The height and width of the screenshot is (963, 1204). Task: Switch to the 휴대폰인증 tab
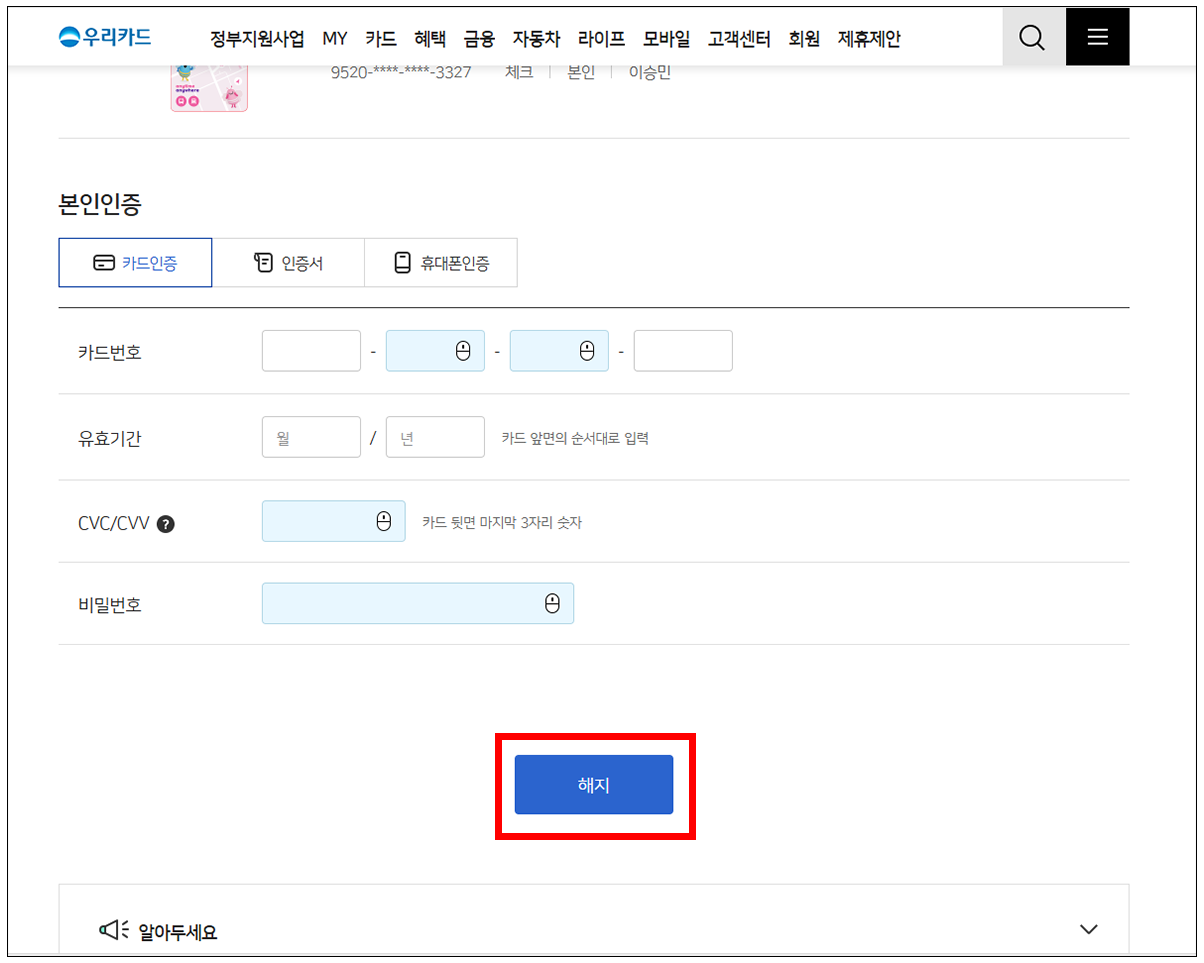pos(441,263)
